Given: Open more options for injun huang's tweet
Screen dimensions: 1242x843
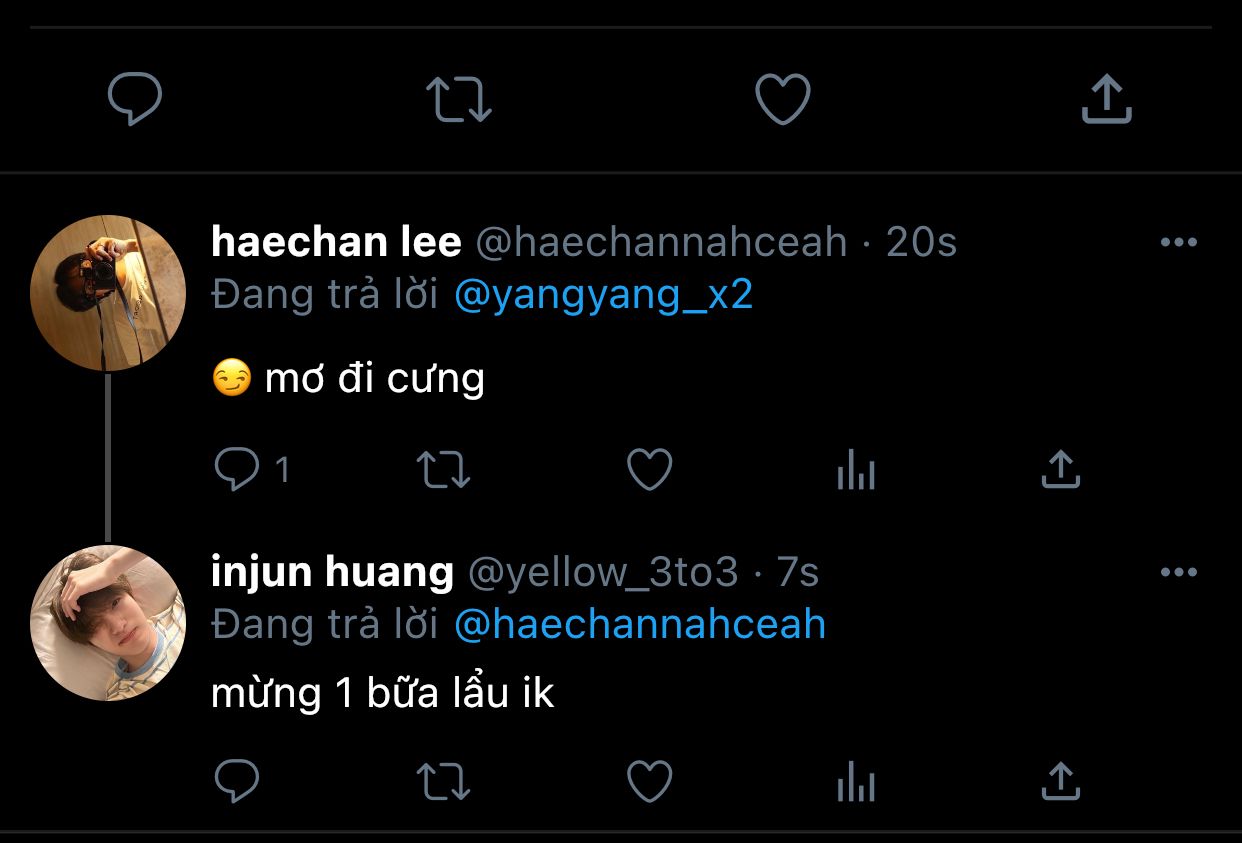Looking at the screenshot, I should [1179, 573].
